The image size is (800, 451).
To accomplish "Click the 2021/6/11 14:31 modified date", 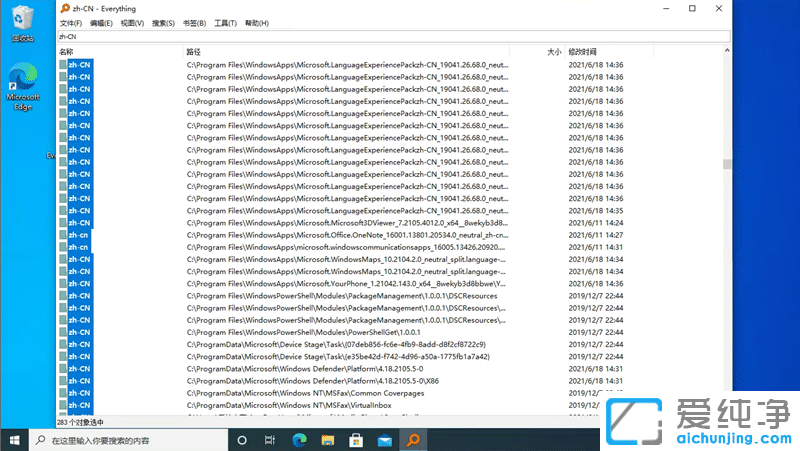I will pos(596,247).
